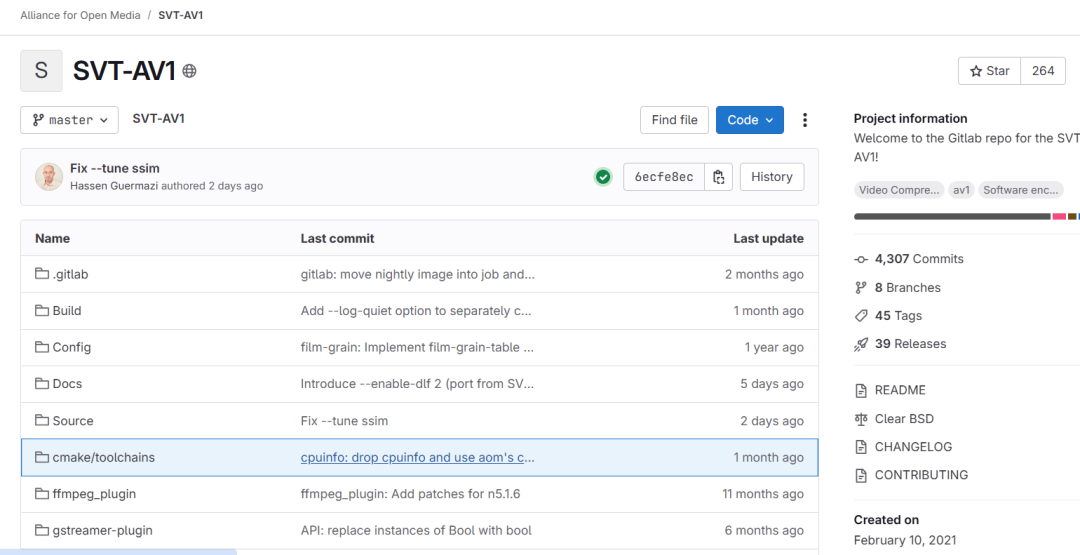Open the Docs folder
This screenshot has width=1080, height=555.
click(67, 384)
